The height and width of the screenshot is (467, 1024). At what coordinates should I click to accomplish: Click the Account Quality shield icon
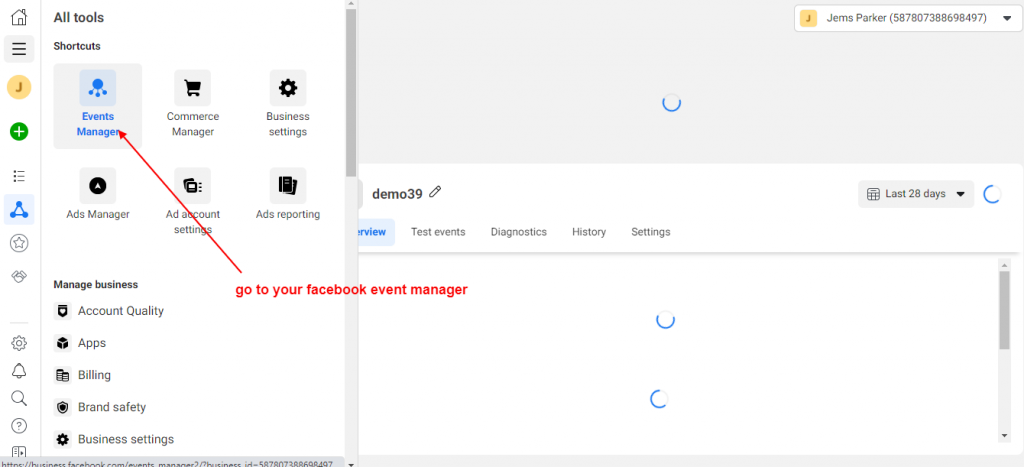[x=63, y=311]
